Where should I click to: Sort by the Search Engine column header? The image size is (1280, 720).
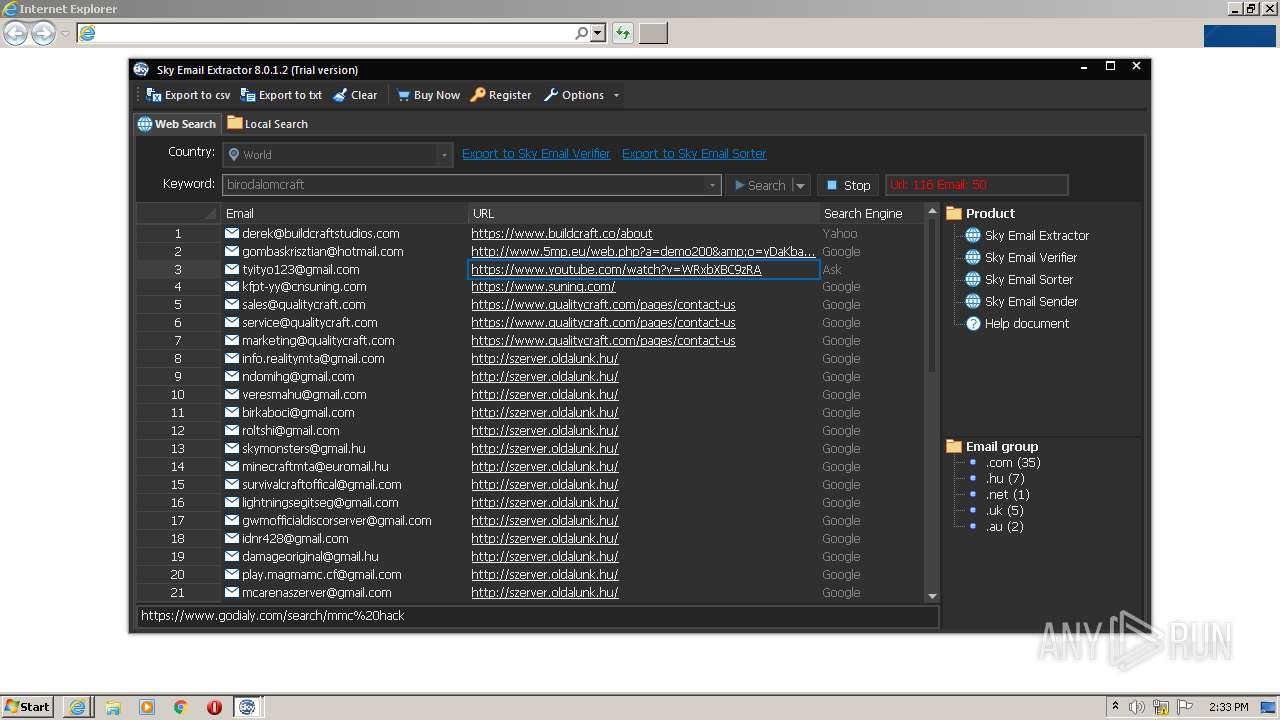870,213
